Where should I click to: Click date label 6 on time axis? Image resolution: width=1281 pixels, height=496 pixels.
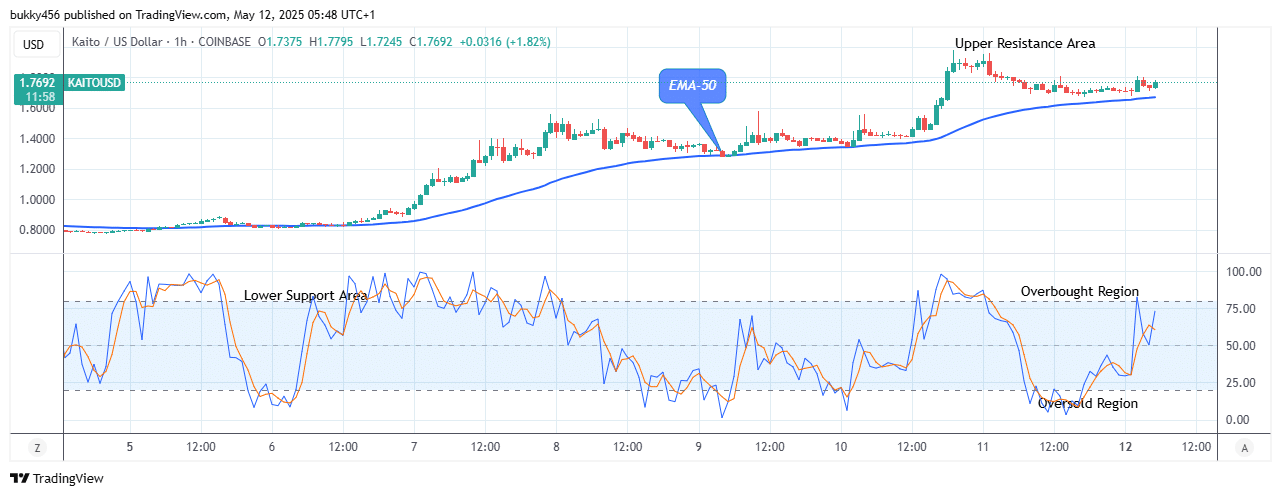pyautogui.click(x=272, y=448)
